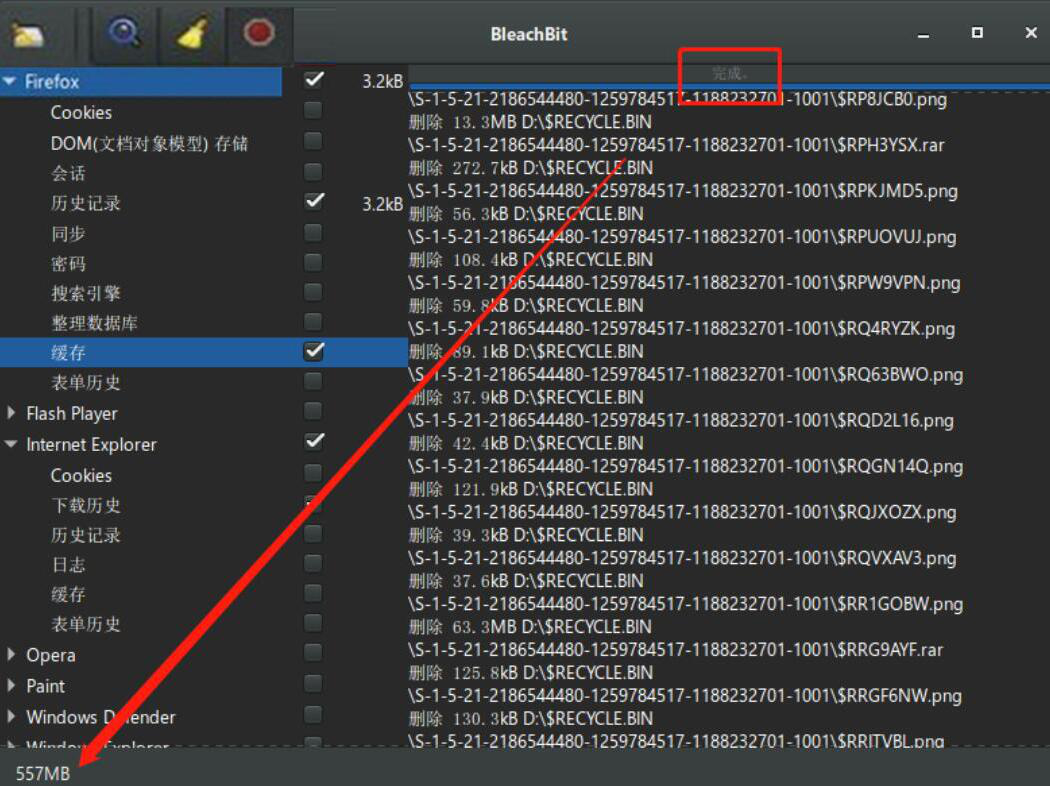This screenshot has width=1050, height=786.
Task: Maximize the BleachBit window
Action: [977, 32]
